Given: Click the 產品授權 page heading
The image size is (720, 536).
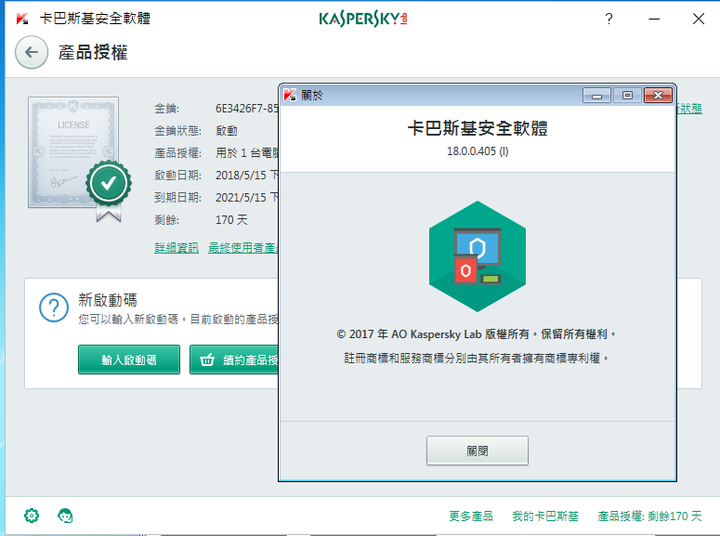Looking at the screenshot, I should click(93, 52).
